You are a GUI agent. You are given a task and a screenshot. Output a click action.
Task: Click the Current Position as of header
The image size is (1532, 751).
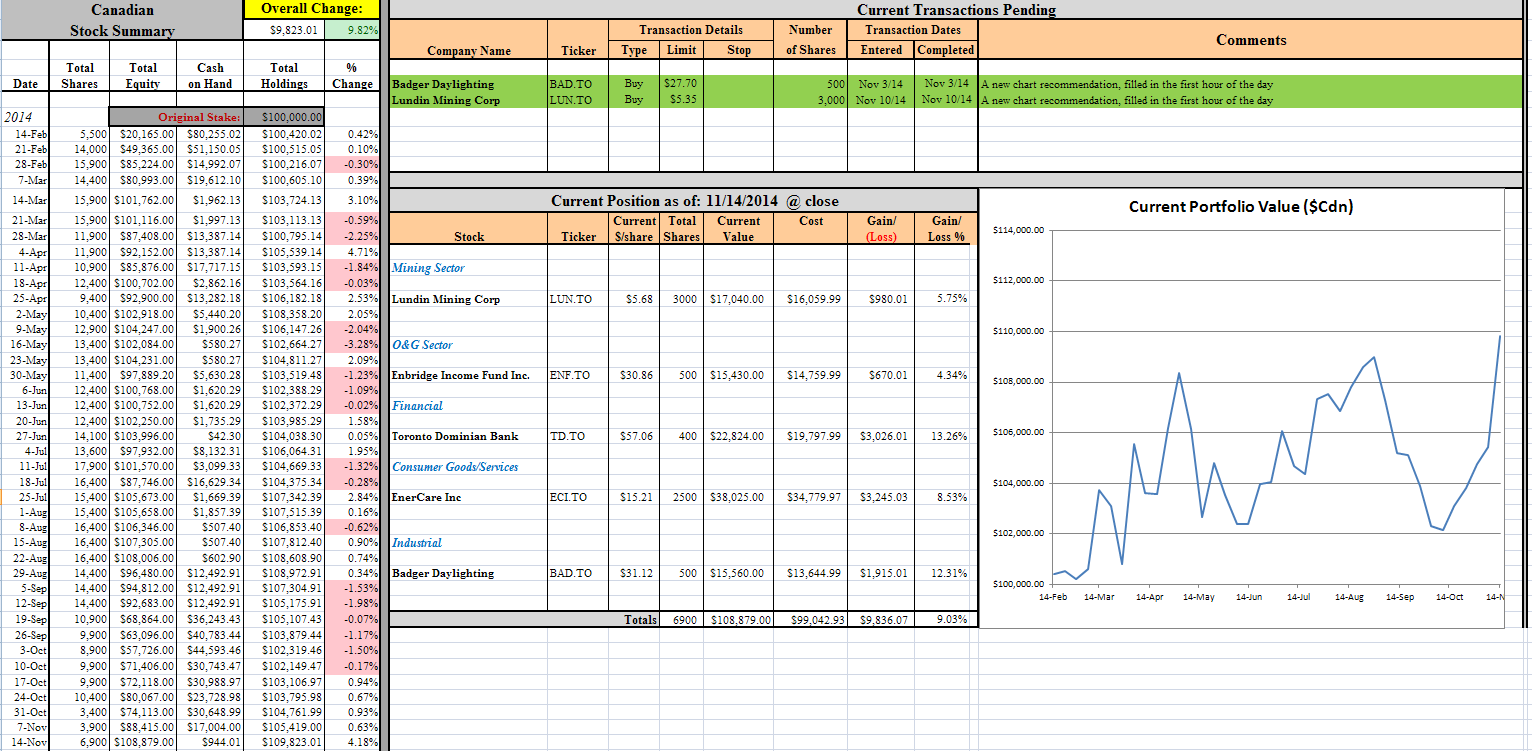(x=695, y=201)
